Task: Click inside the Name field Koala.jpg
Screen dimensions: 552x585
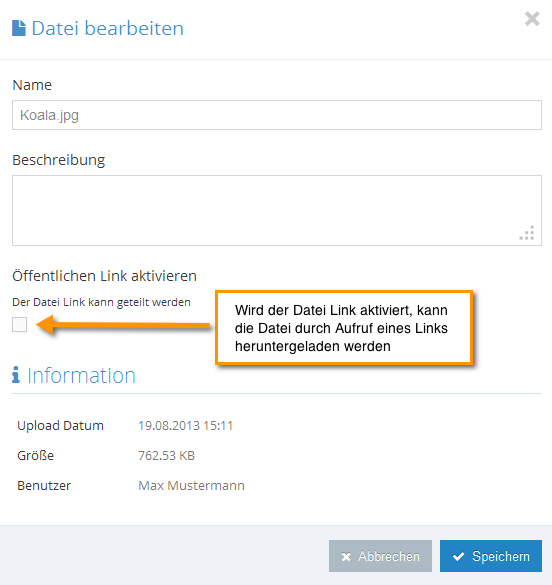Action: point(277,115)
